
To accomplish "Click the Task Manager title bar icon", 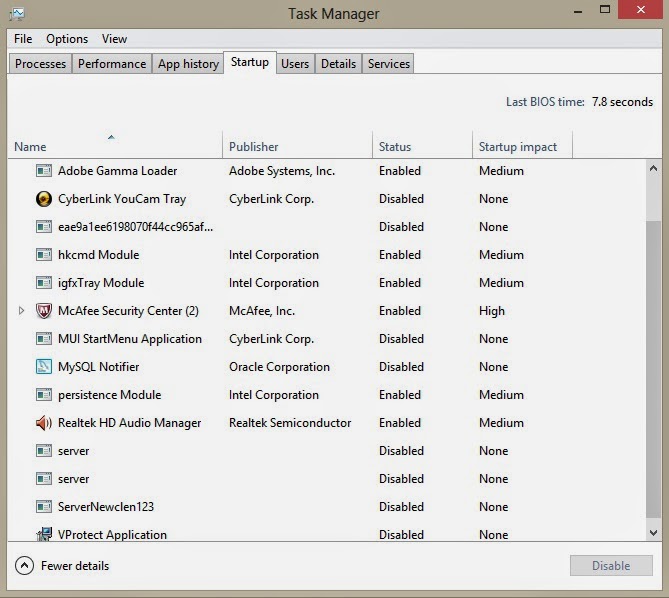I will (x=17, y=14).
